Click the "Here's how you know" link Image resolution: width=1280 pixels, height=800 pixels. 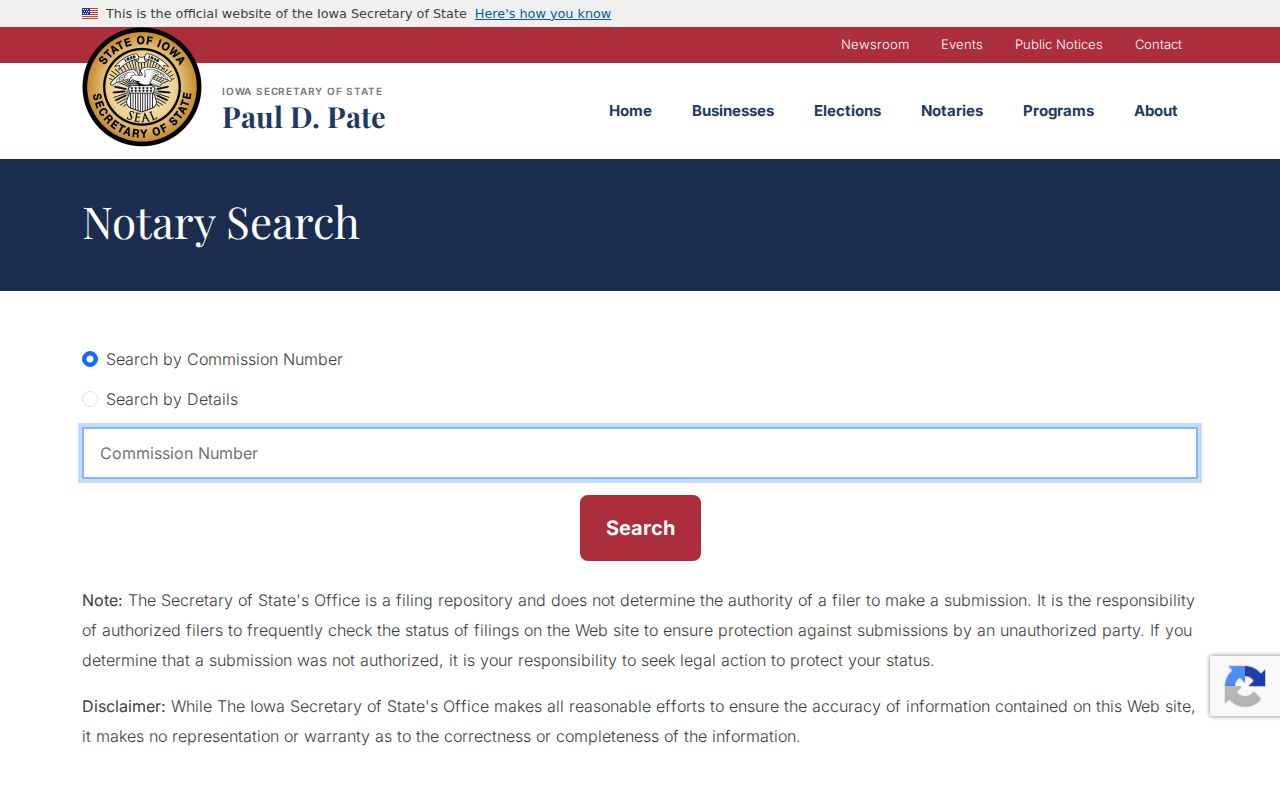coord(543,14)
